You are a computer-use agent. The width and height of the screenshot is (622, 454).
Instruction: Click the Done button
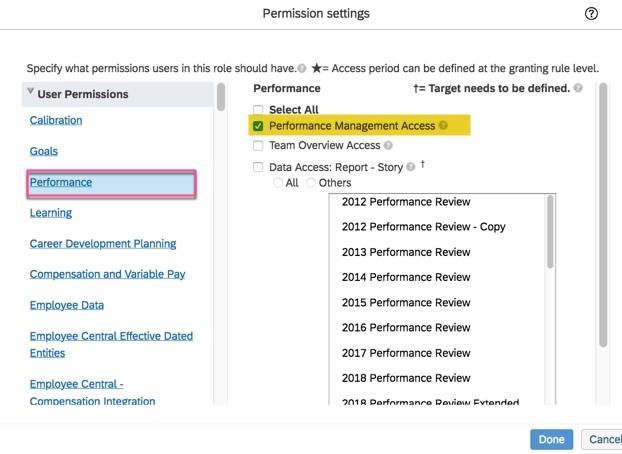(x=551, y=439)
